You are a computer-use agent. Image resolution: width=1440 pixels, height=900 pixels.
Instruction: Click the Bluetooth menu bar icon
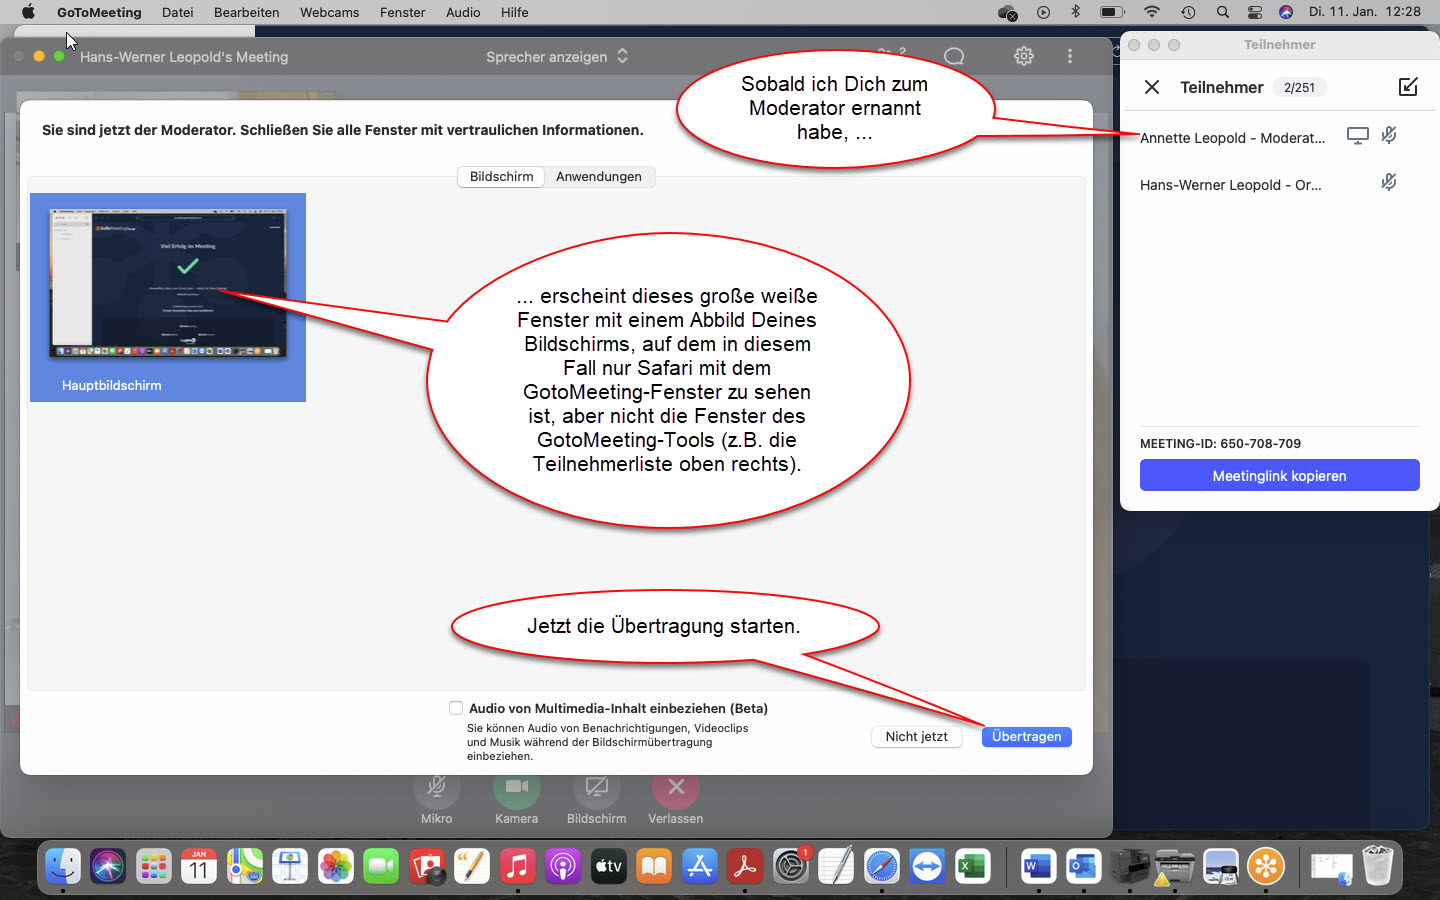click(1076, 12)
